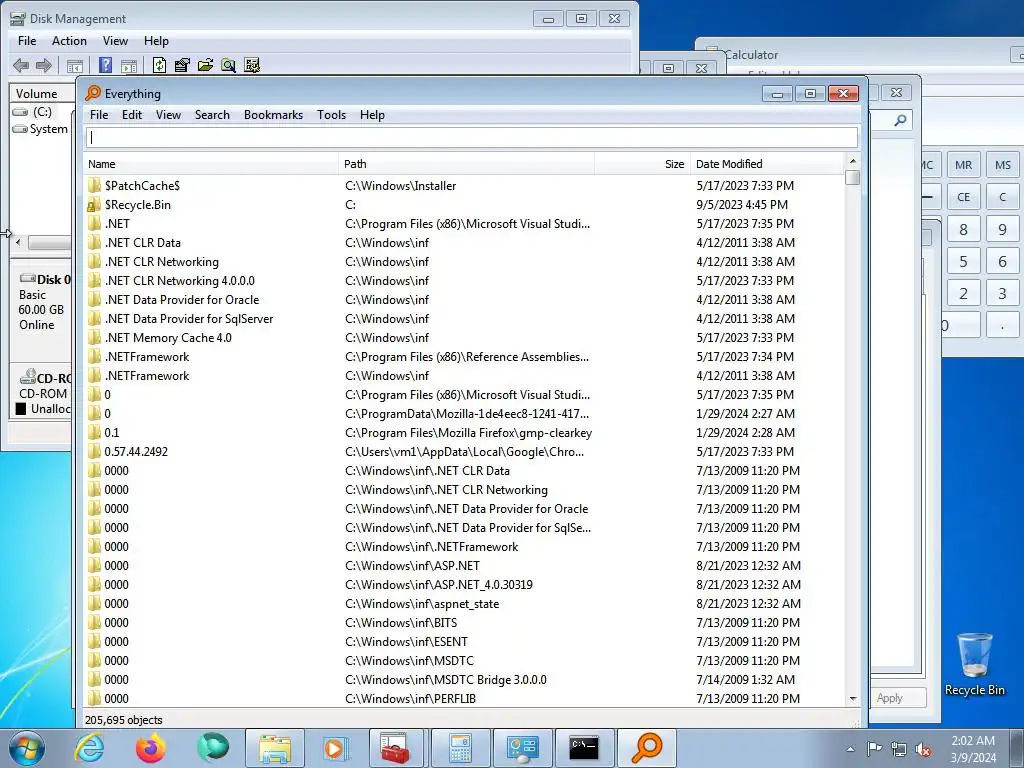Sort results by the Size column header
1024x768 pixels.
[641, 164]
